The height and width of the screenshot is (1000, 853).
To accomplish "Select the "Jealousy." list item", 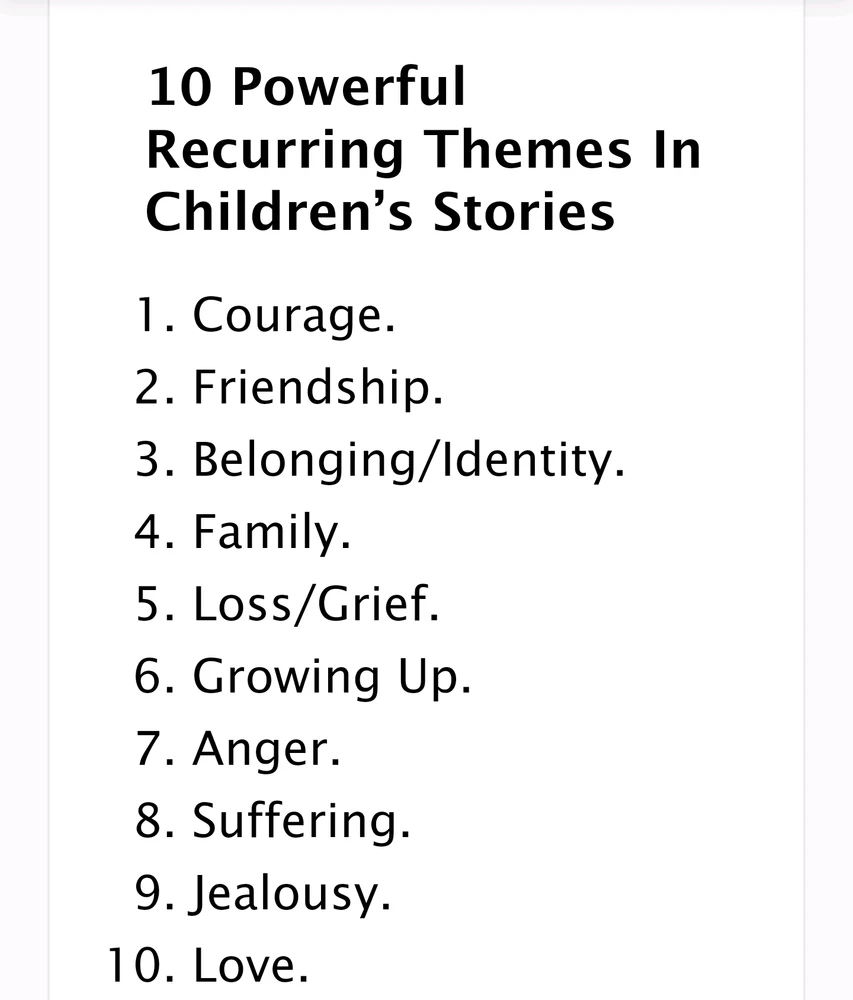I will (x=291, y=893).
